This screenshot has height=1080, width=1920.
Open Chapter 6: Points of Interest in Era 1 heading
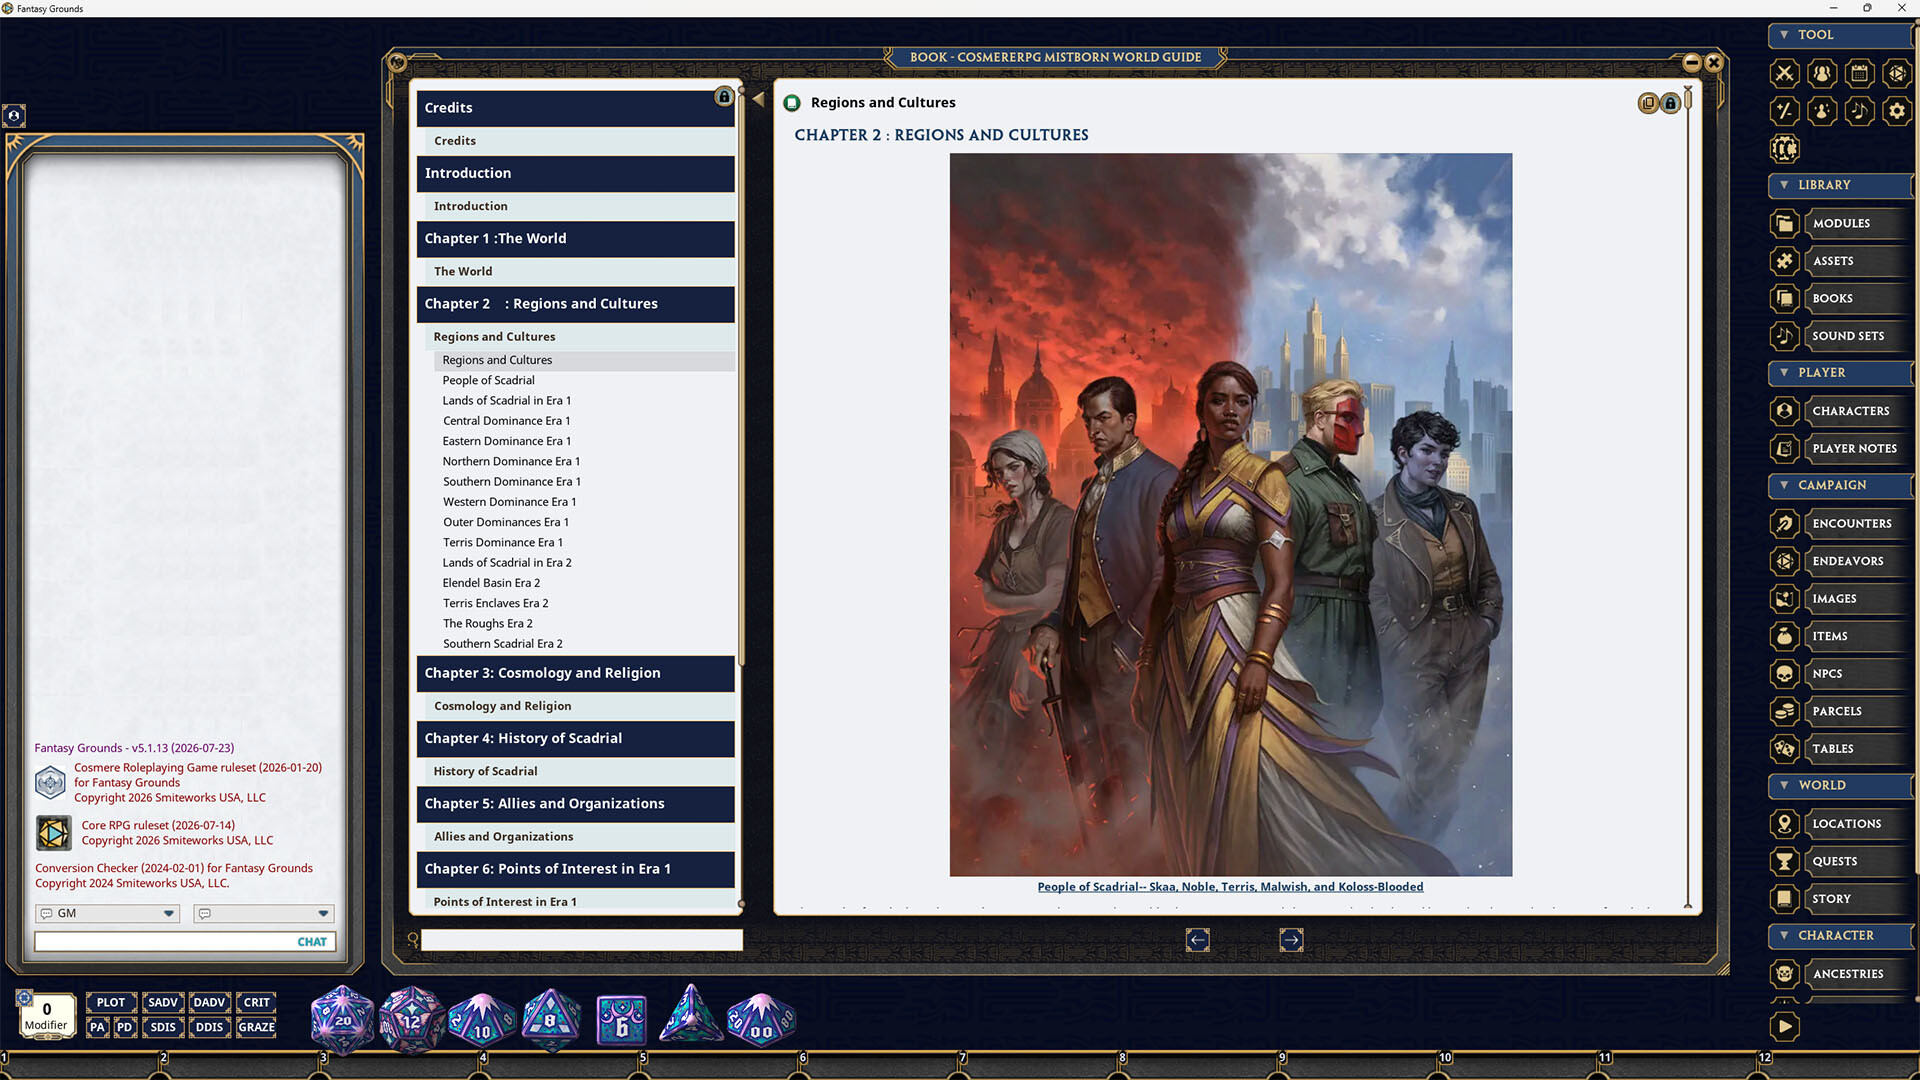(x=575, y=869)
